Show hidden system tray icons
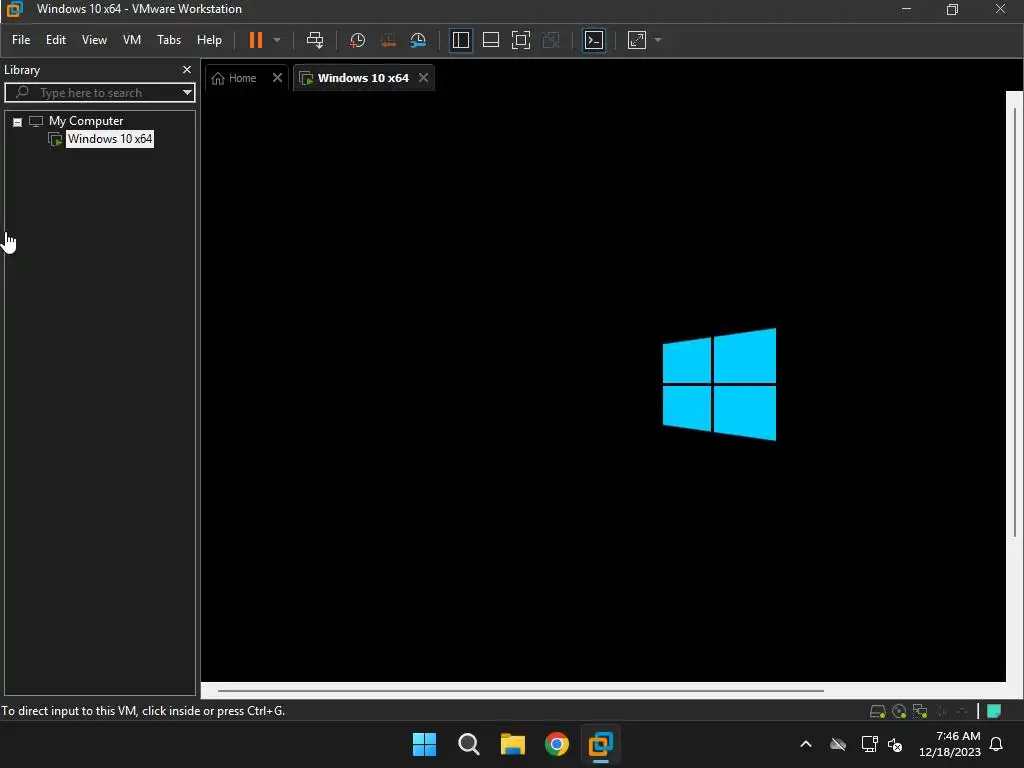 click(x=806, y=744)
